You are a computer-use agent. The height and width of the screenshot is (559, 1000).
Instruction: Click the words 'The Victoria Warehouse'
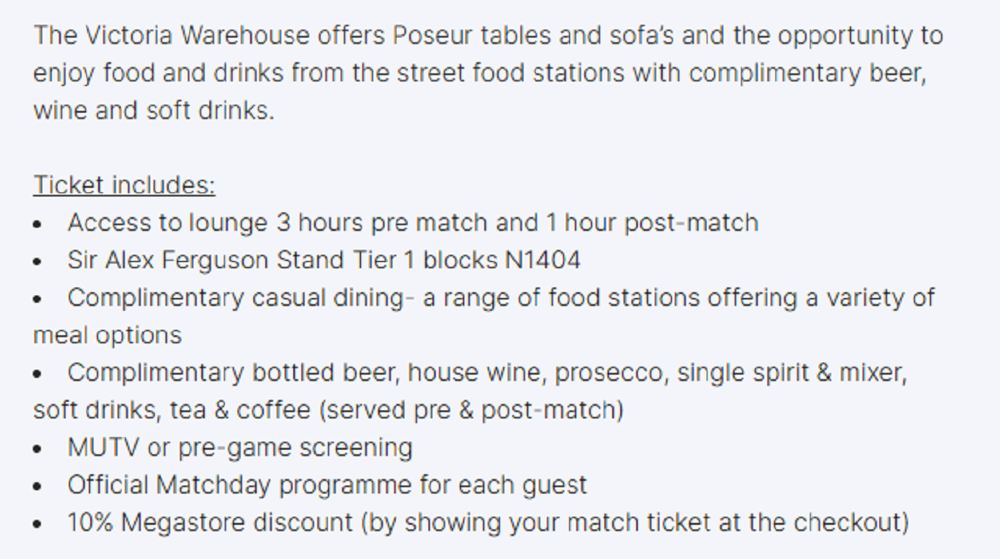[x=171, y=36]
